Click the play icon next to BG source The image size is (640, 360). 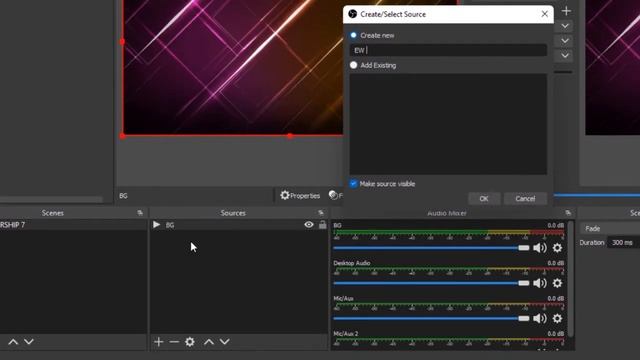[x=156, y=224]
